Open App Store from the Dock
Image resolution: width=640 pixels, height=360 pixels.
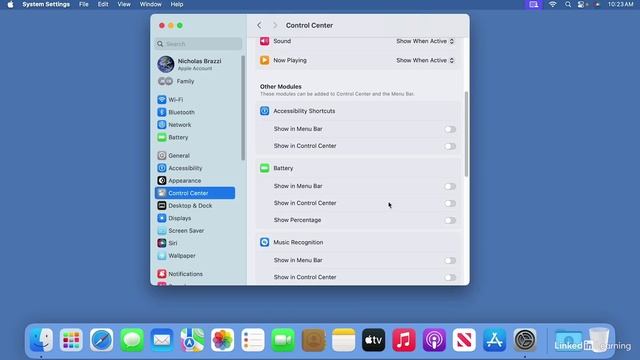pyautogui.click(x=494, y=340)
